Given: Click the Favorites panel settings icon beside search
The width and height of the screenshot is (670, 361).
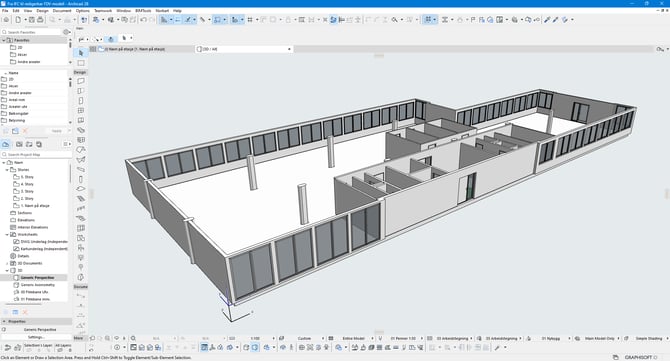Looking at the screenshot, I should pos(66,32).
